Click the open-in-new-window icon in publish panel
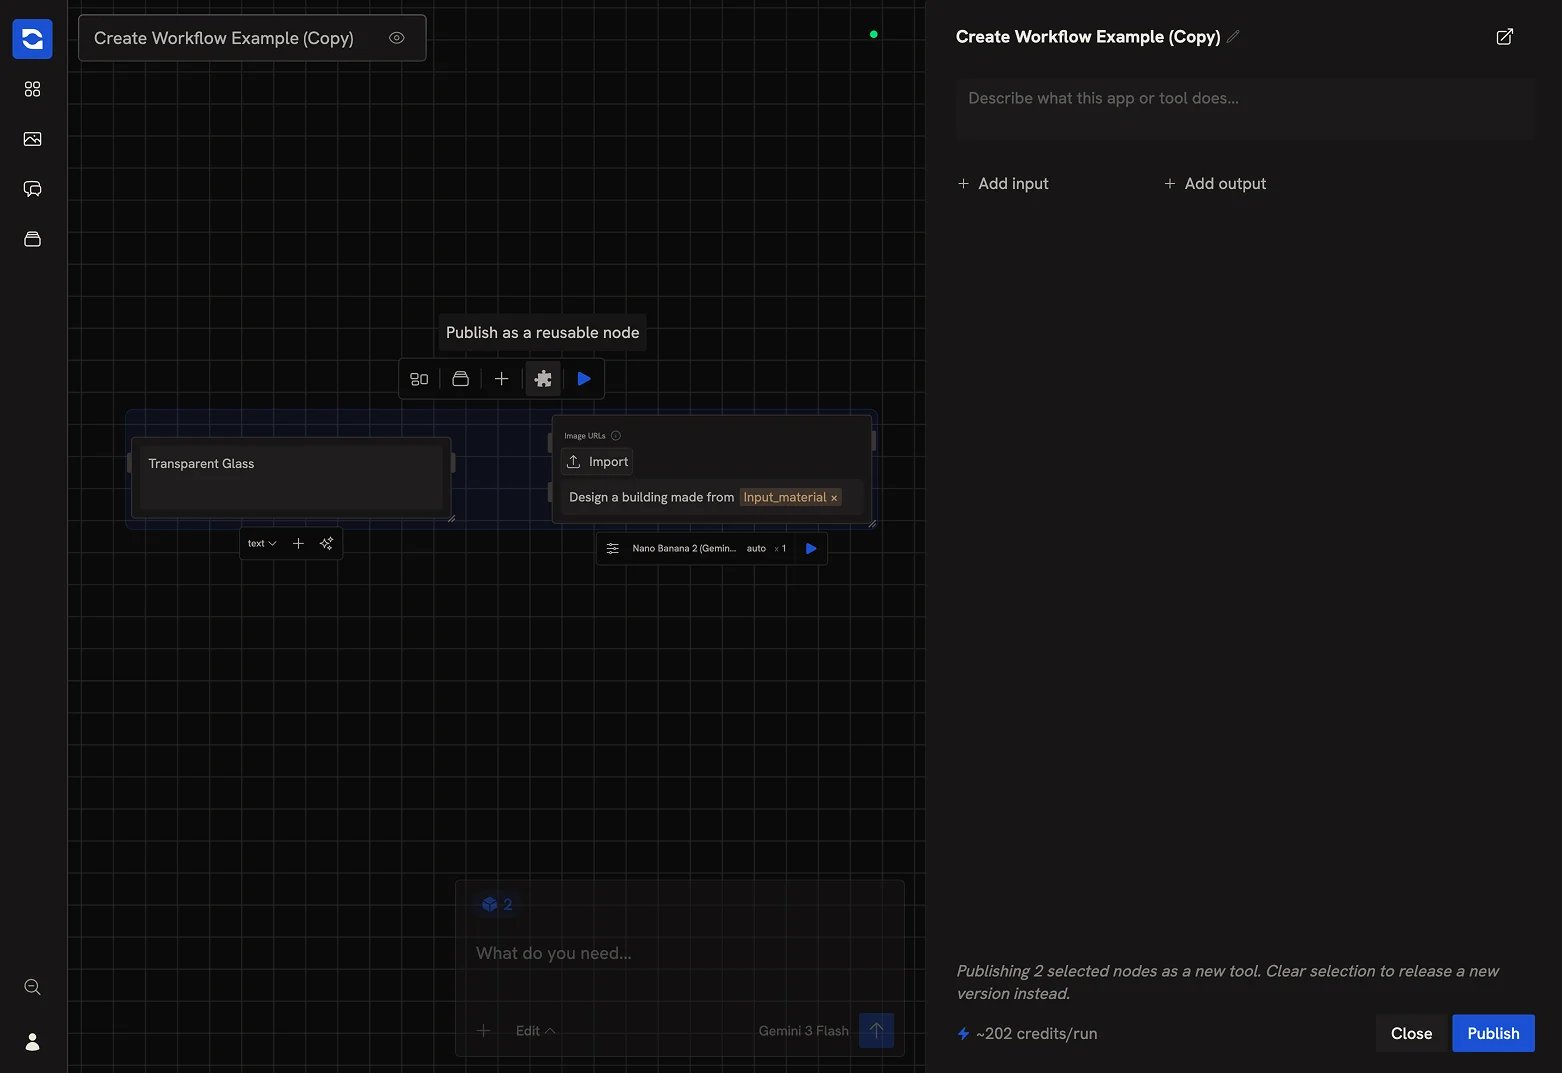Screen dimensions: 1562x1073 coord(1504,37)
